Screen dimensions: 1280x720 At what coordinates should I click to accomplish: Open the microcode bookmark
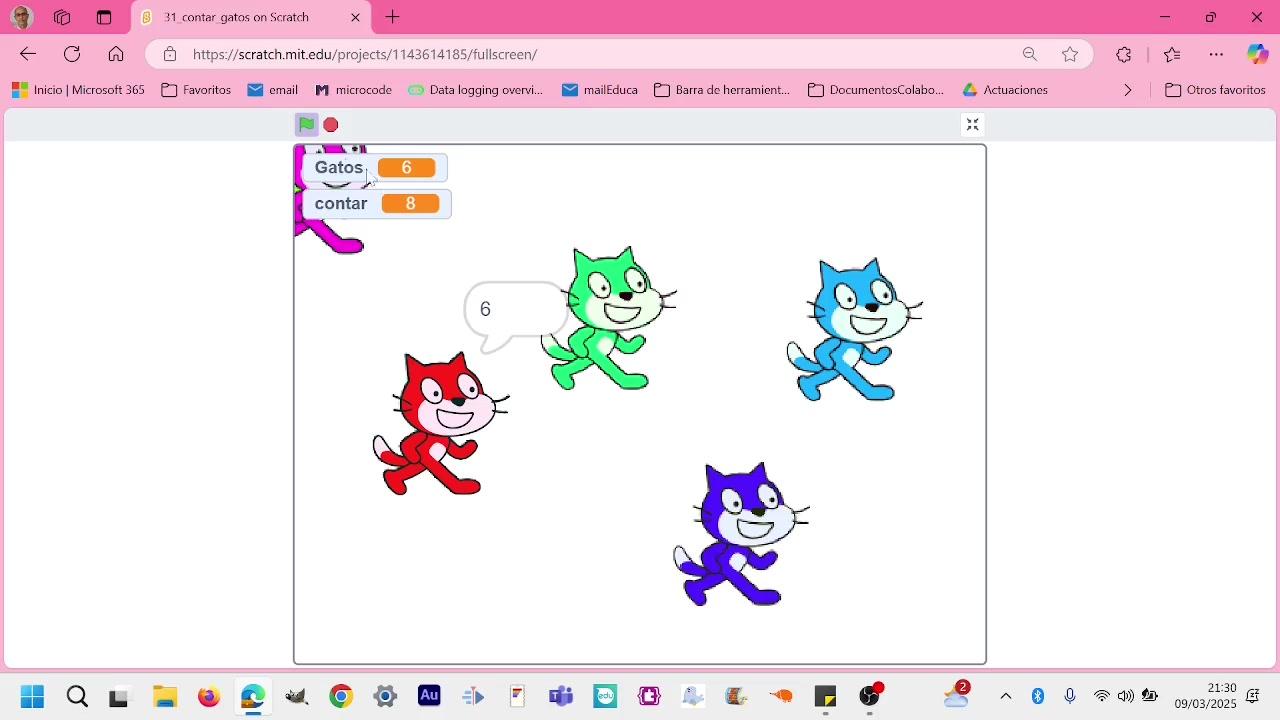point(353,90)
